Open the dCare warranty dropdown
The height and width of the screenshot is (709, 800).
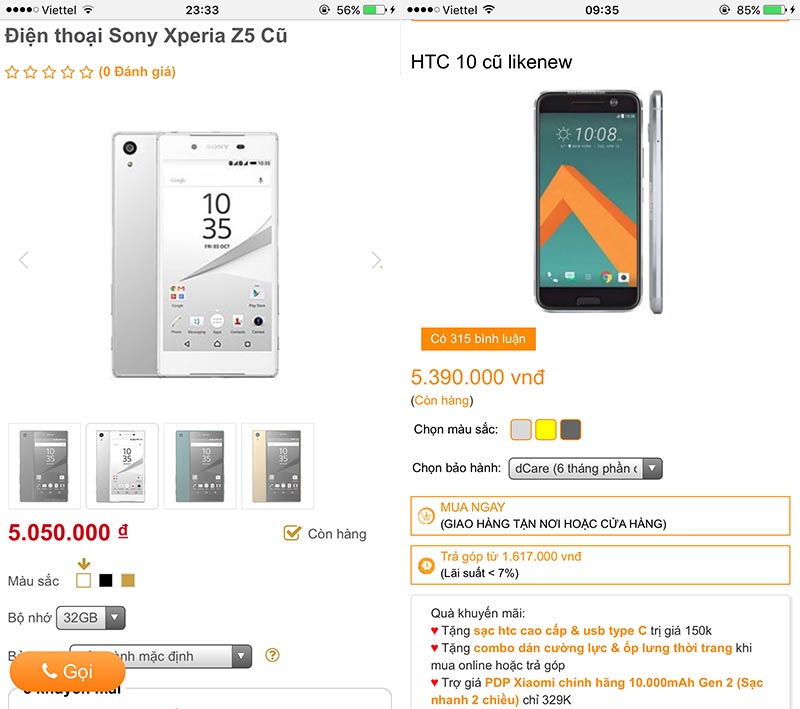pos(585,468)
